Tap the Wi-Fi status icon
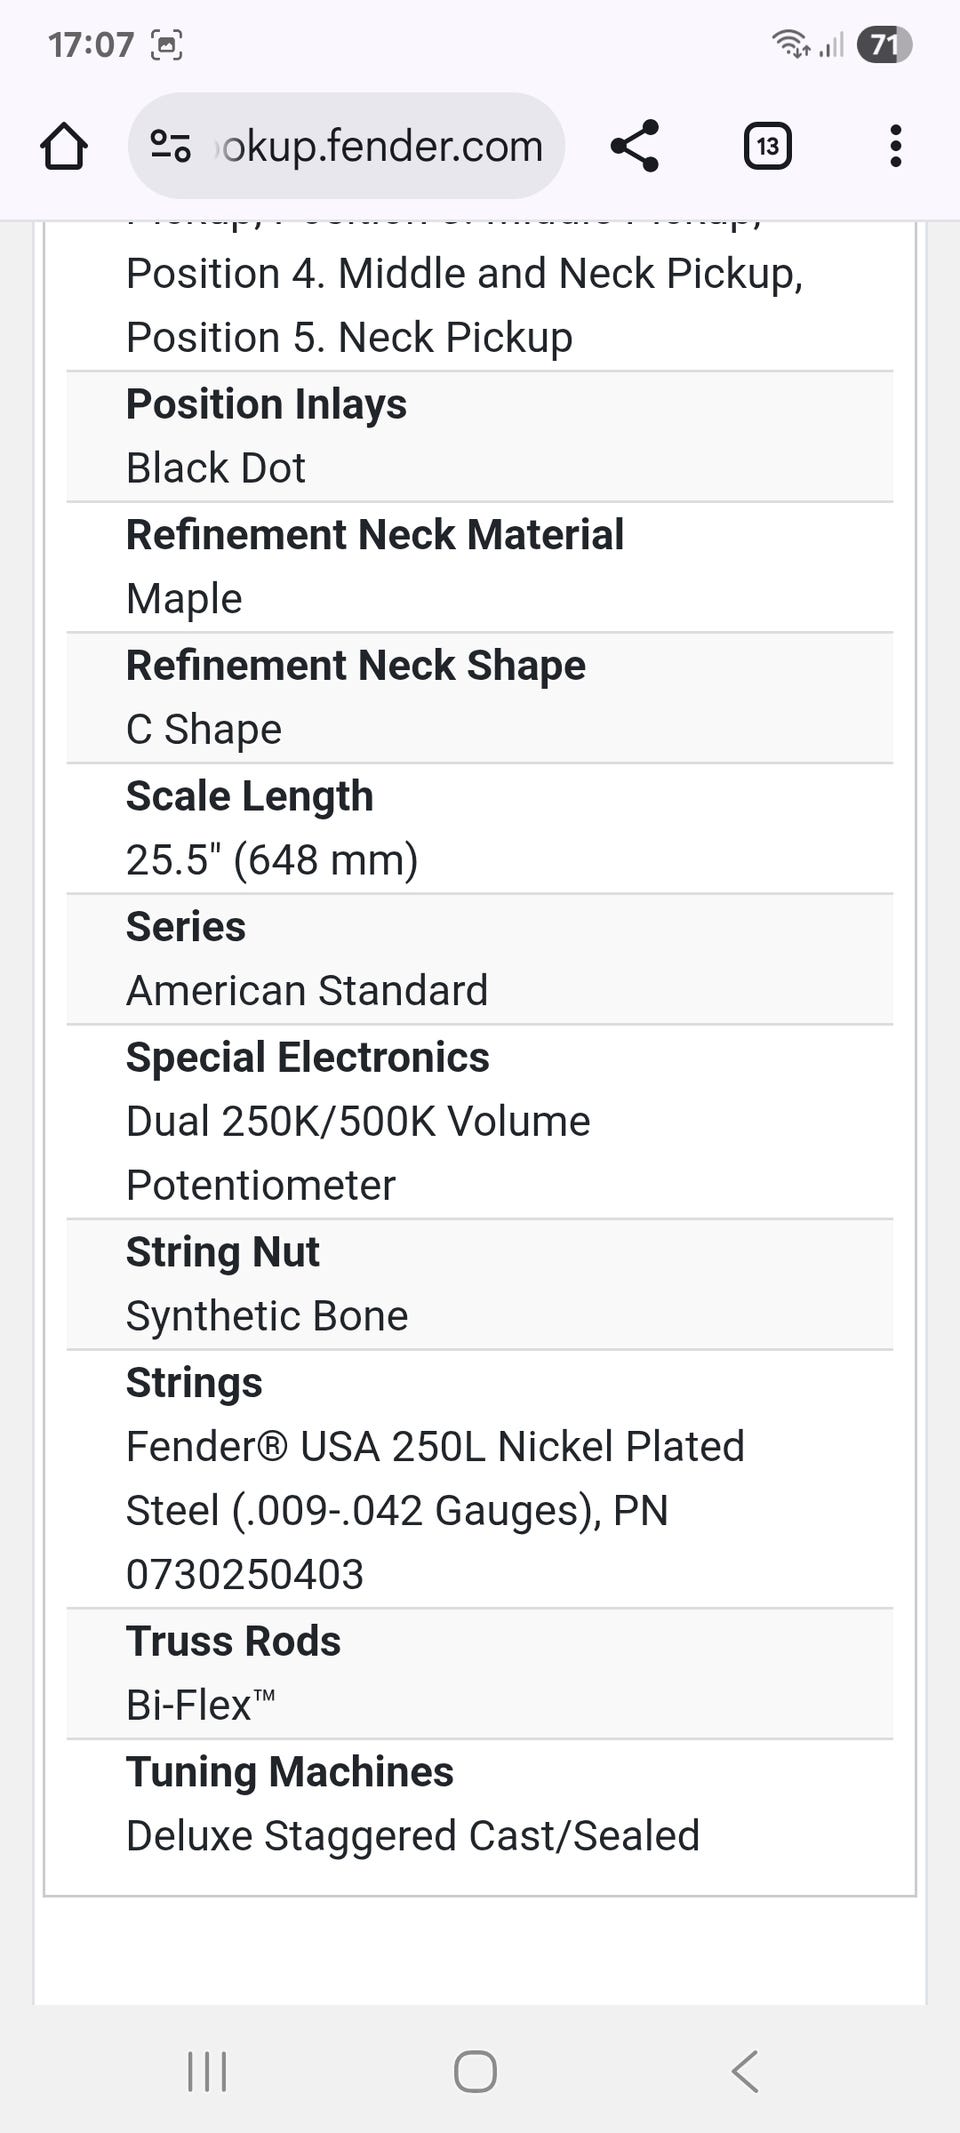Viewport: 960px width, 2133px height. click(x=790, y=44)
